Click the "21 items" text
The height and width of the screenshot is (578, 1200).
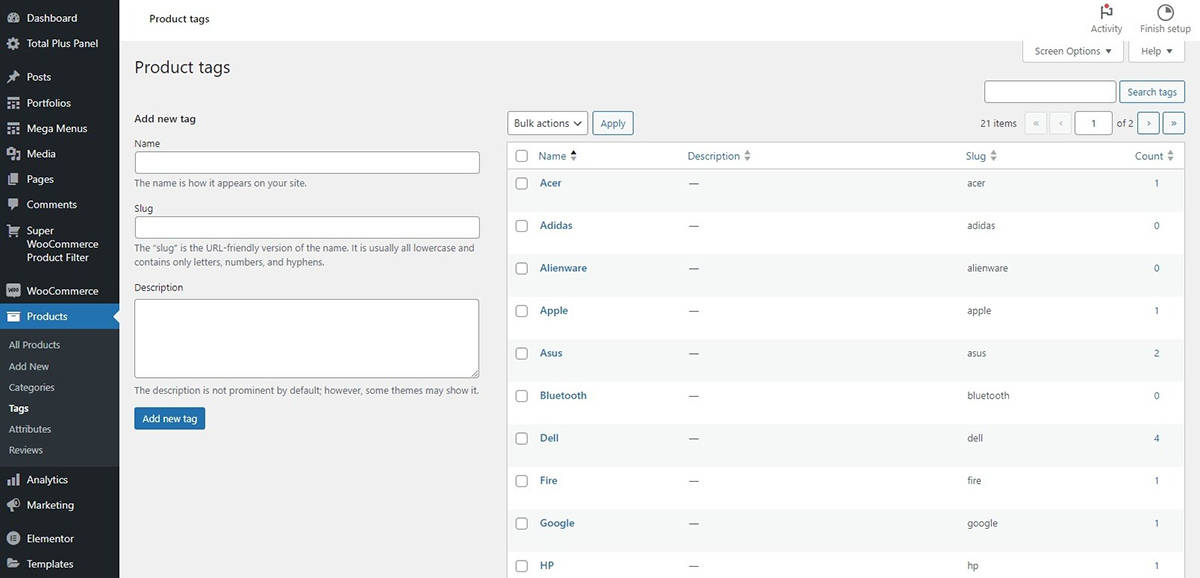[998, 123]
